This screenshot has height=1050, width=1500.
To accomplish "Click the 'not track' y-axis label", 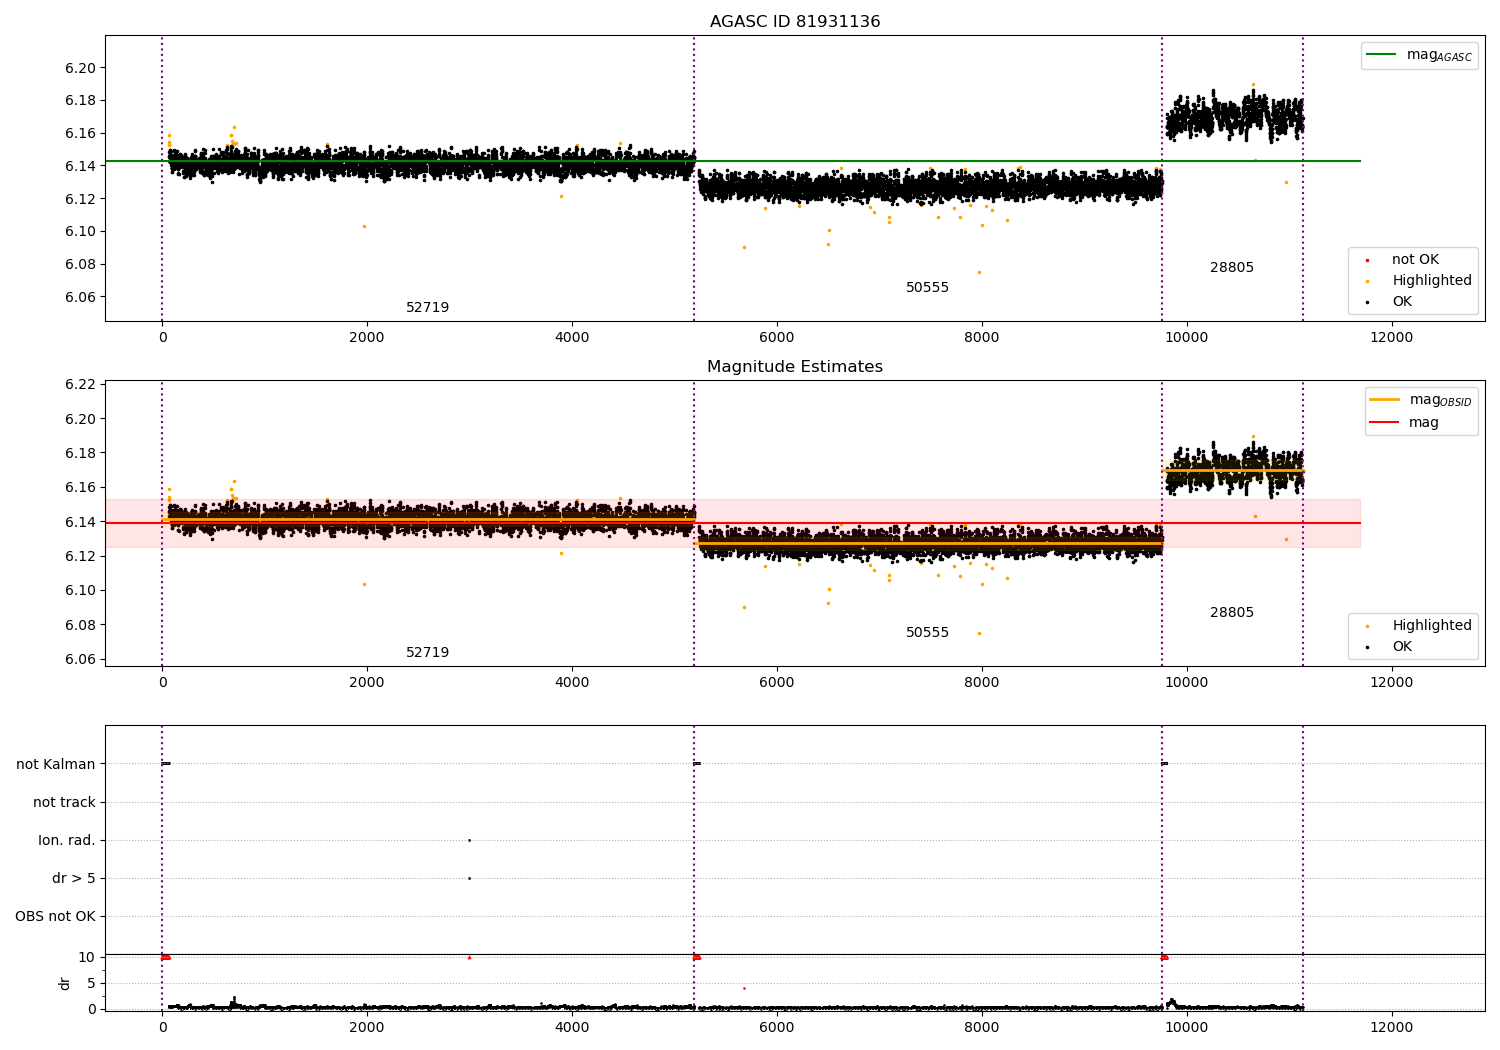I will (x=64, y=802).
